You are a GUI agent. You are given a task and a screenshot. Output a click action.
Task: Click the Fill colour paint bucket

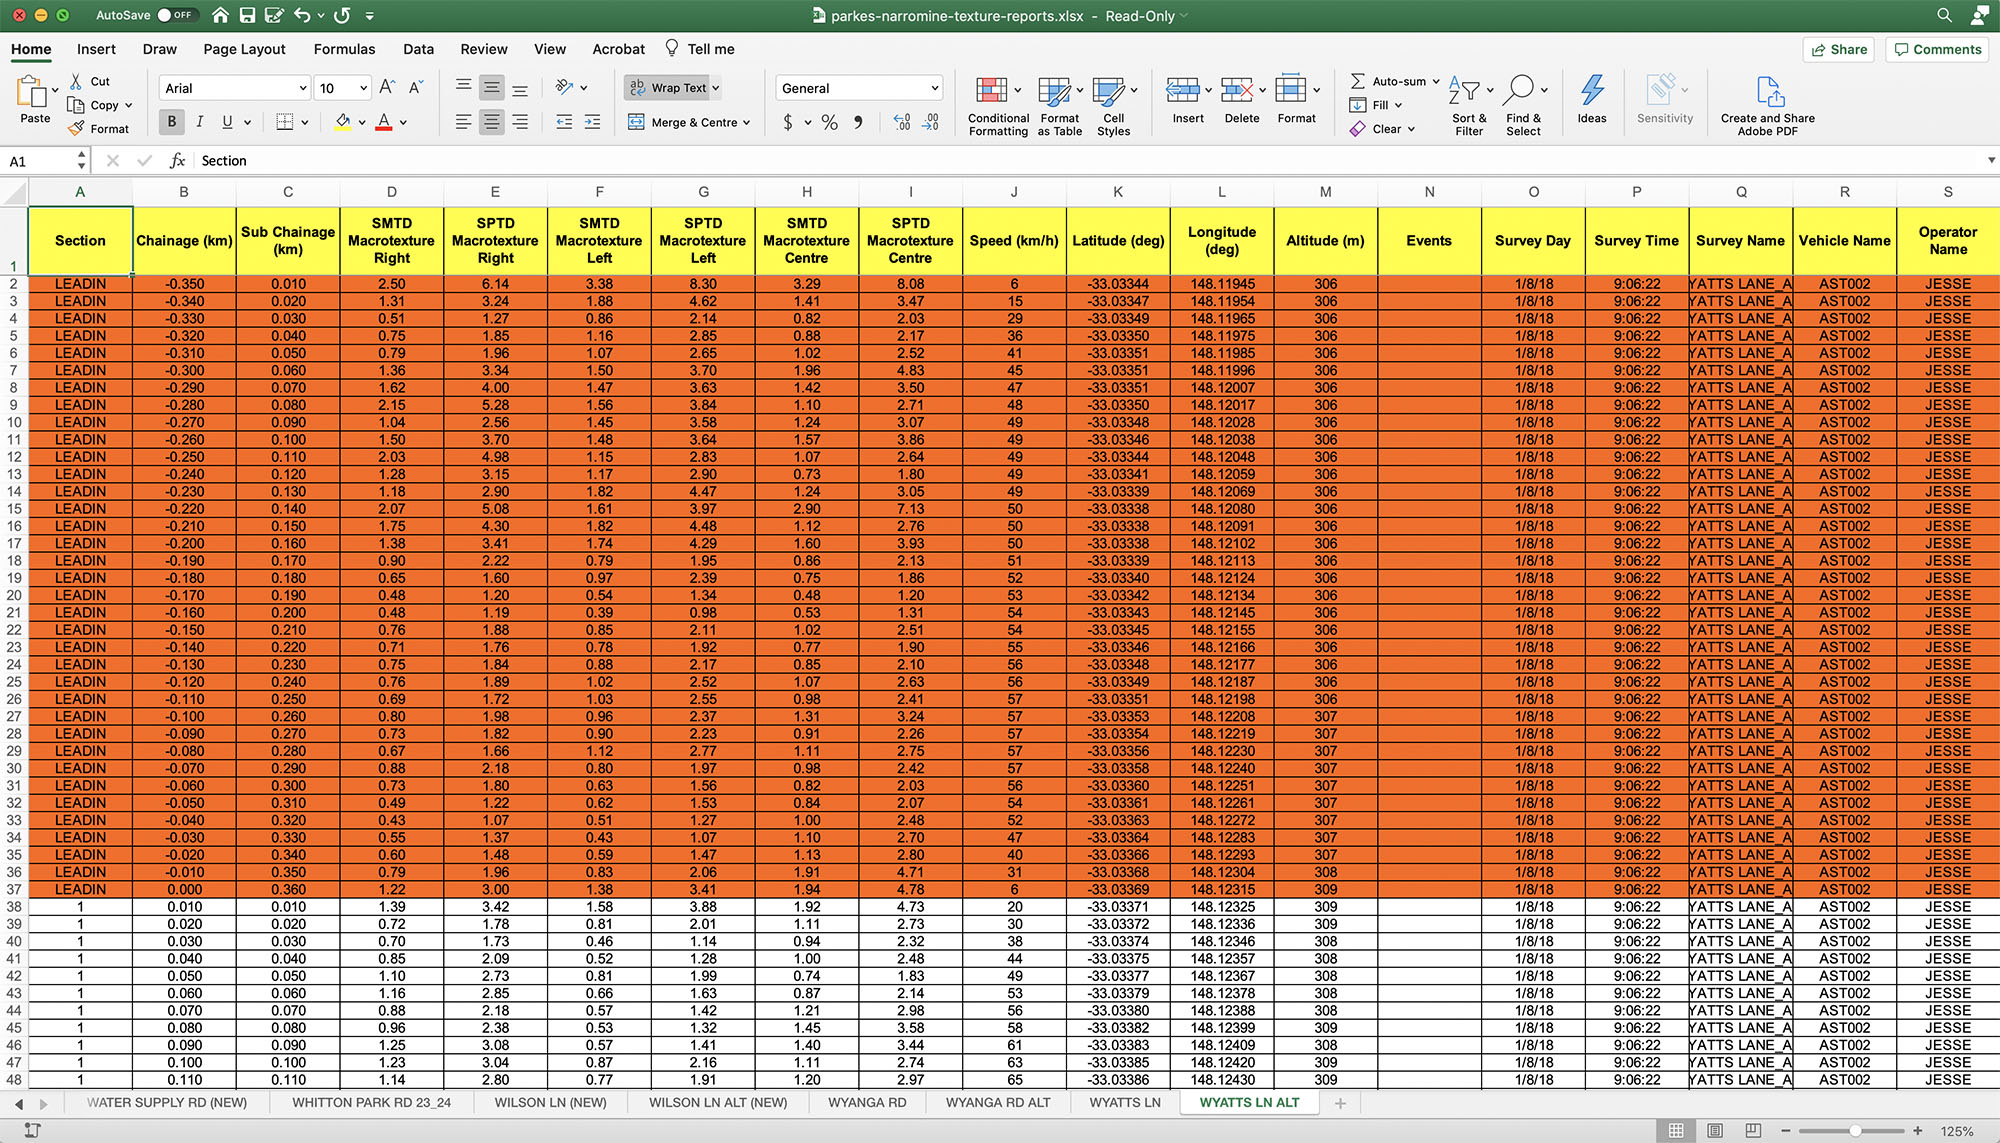click(343, 122)
